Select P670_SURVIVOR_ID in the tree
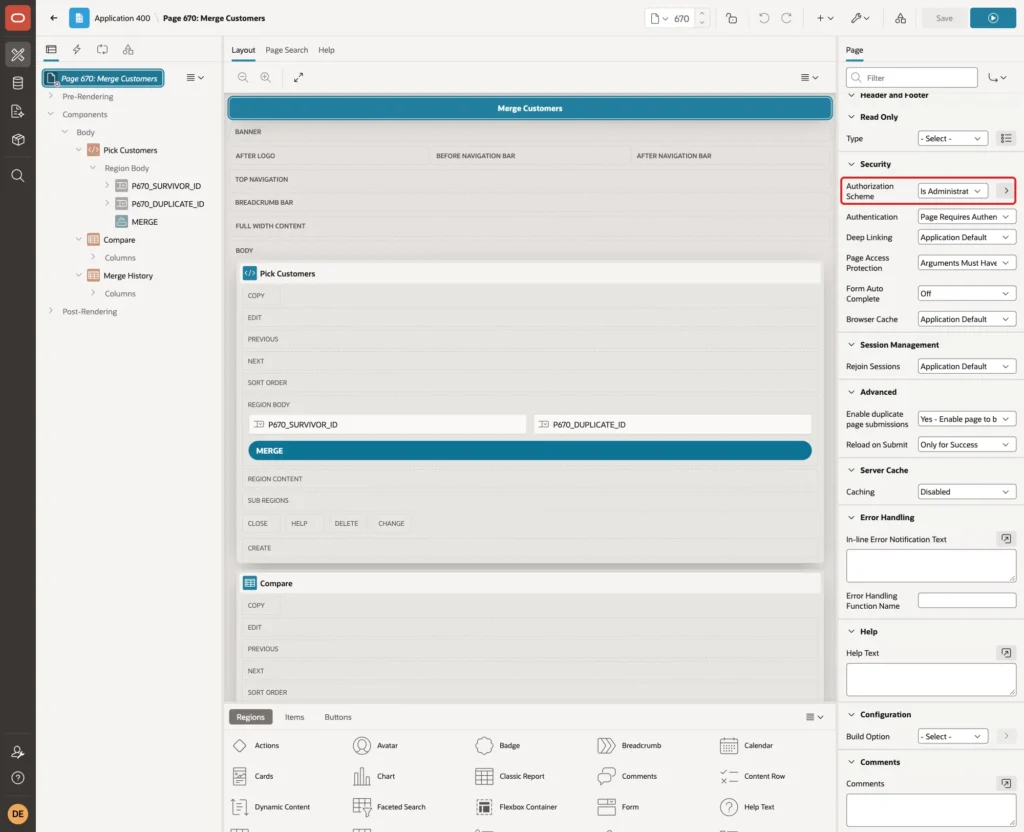The width and height of the screenshot is (1024, 832). [x=166, y=185]
